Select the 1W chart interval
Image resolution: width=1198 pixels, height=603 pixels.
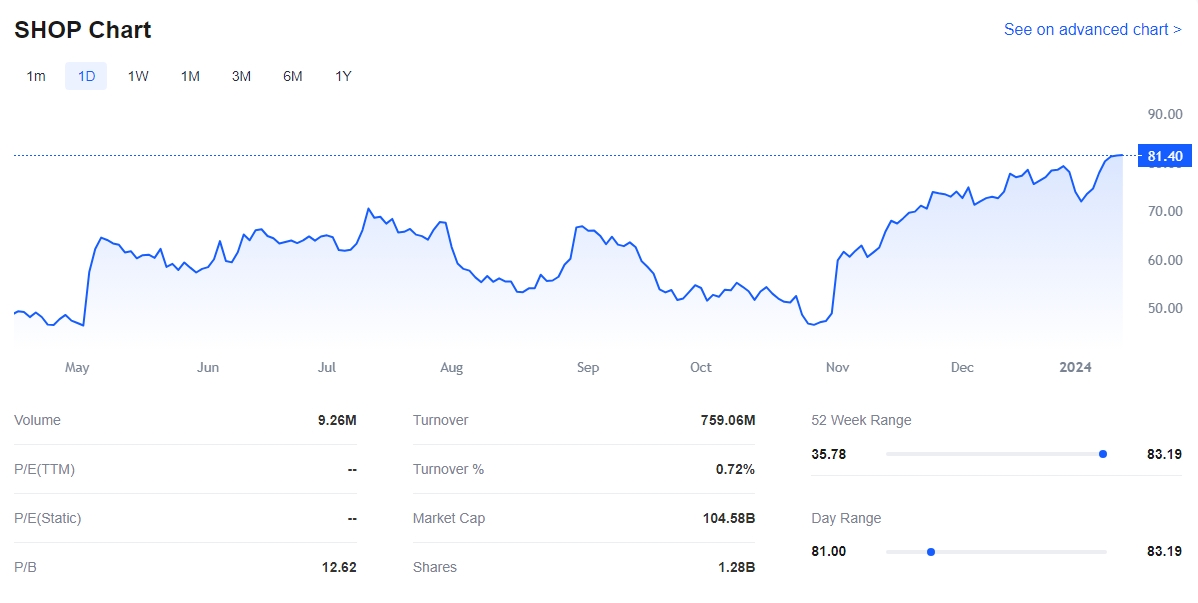(x=138, y=76)
